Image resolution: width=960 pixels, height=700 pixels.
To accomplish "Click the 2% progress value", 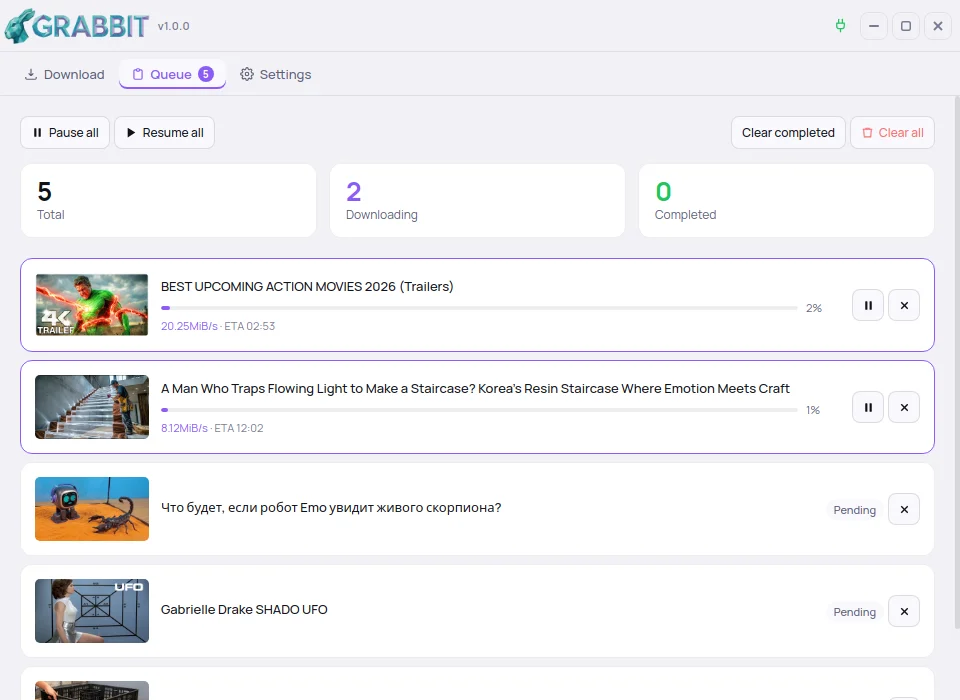I will click(x=814, y=308).
